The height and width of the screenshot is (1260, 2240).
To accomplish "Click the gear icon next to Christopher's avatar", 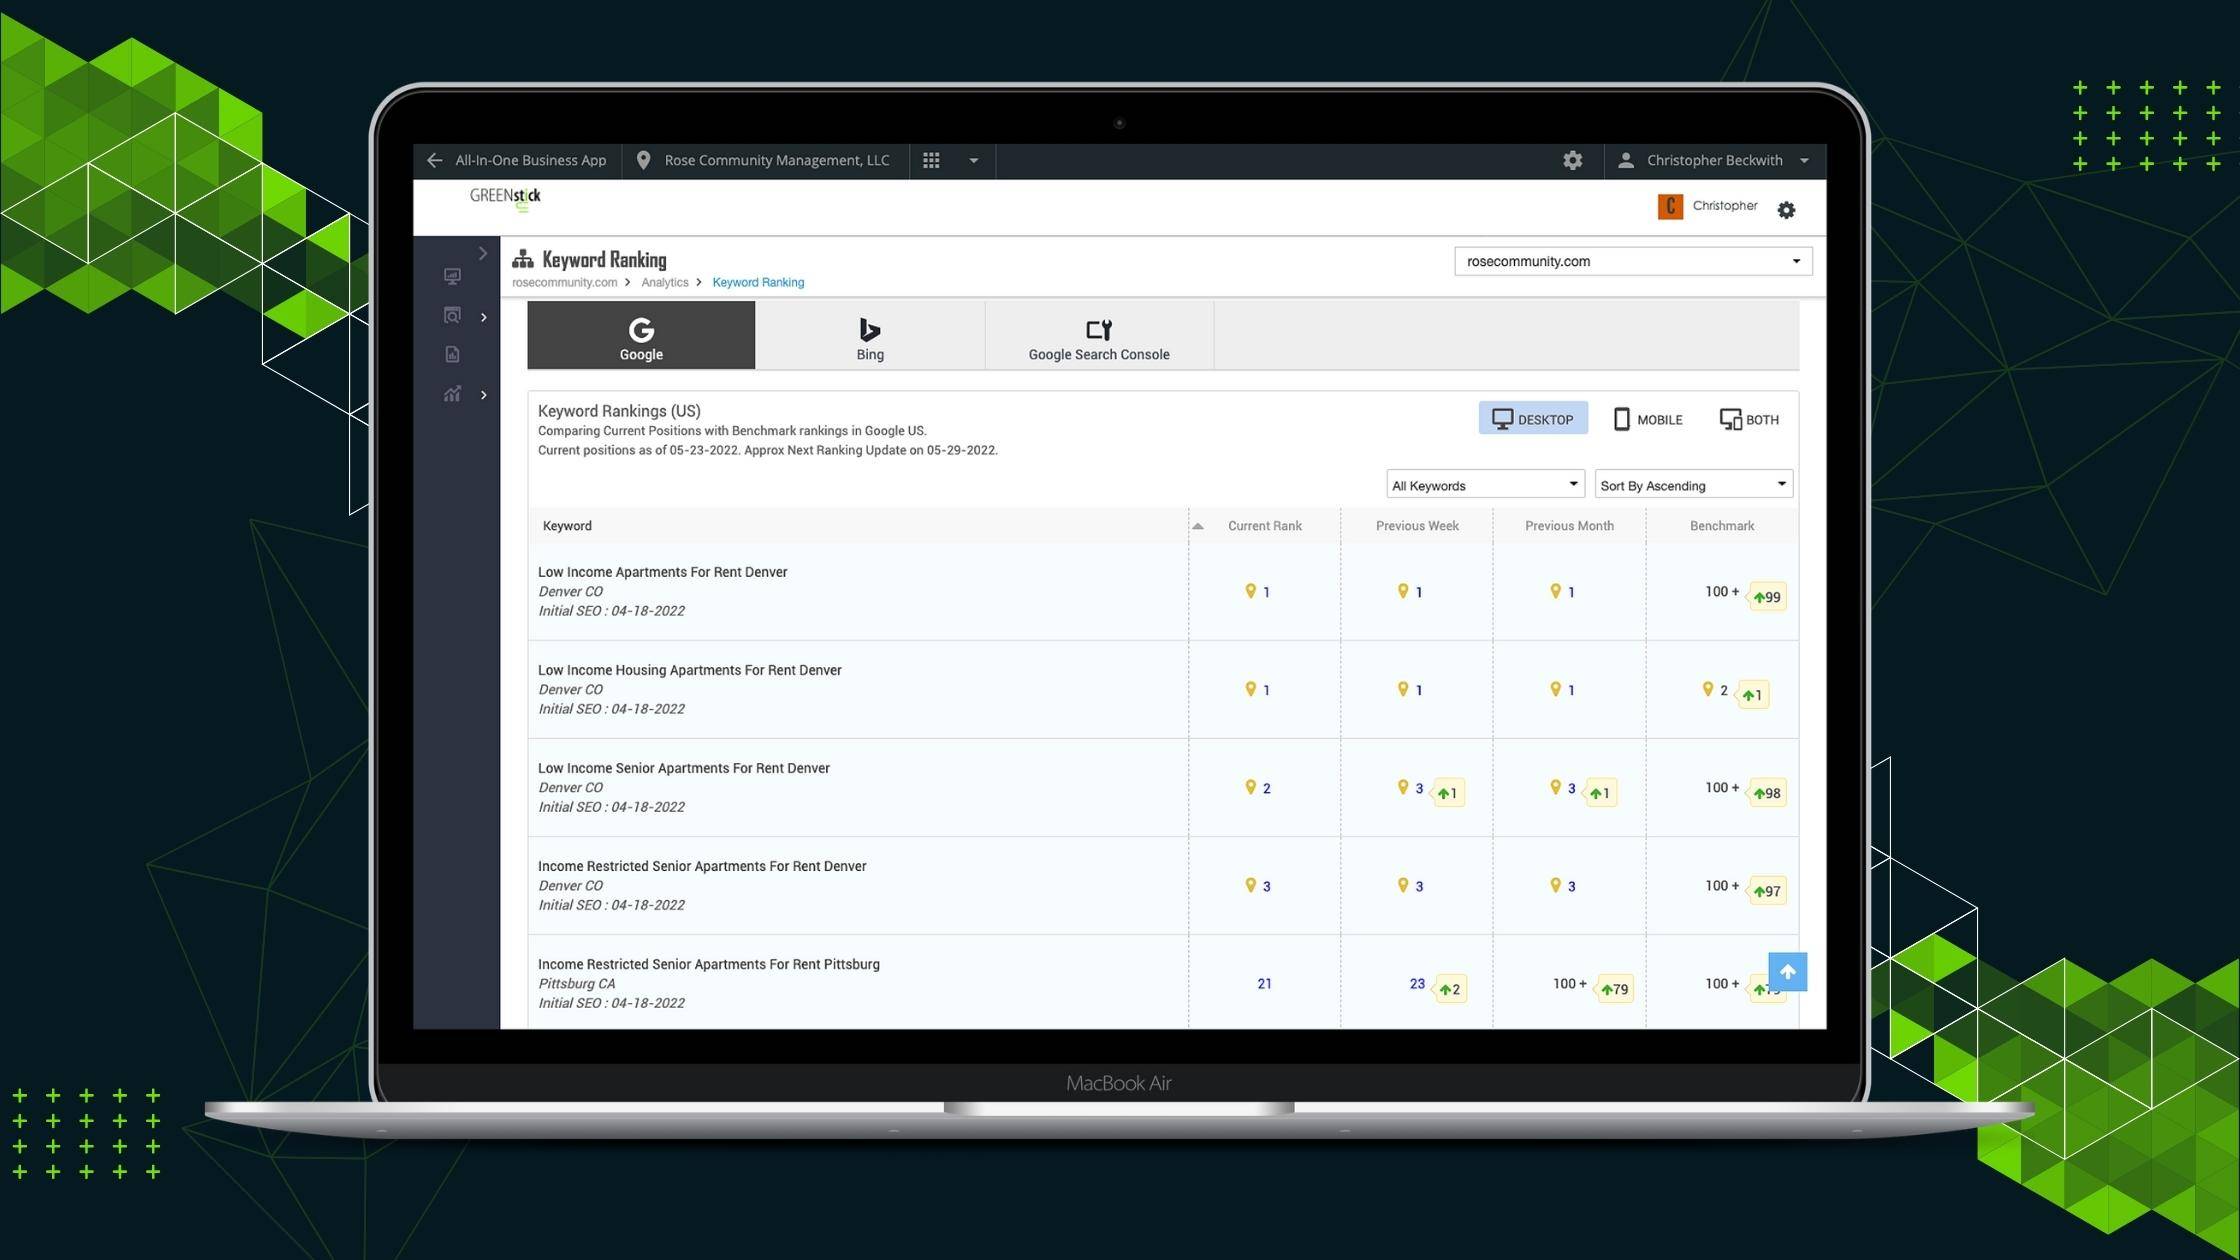I will point(1786,210).
